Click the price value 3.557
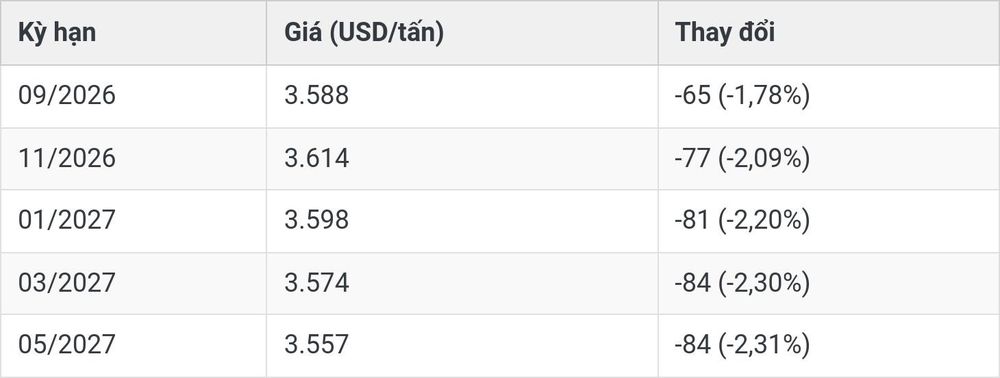1000x378 pixels. click(x=317, y=345)
